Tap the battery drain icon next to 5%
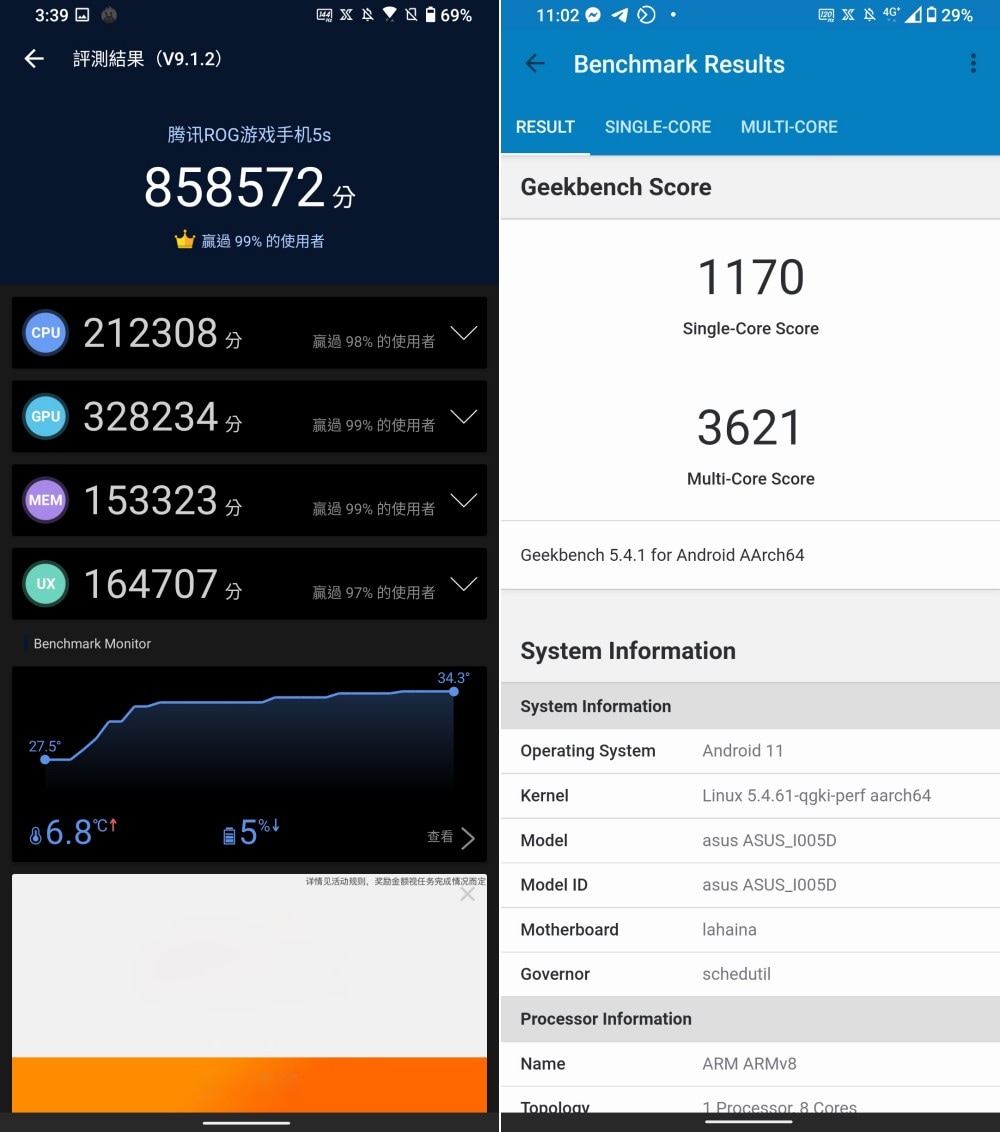Viewport: 1000px width, 1132px height. coord(229,836)
